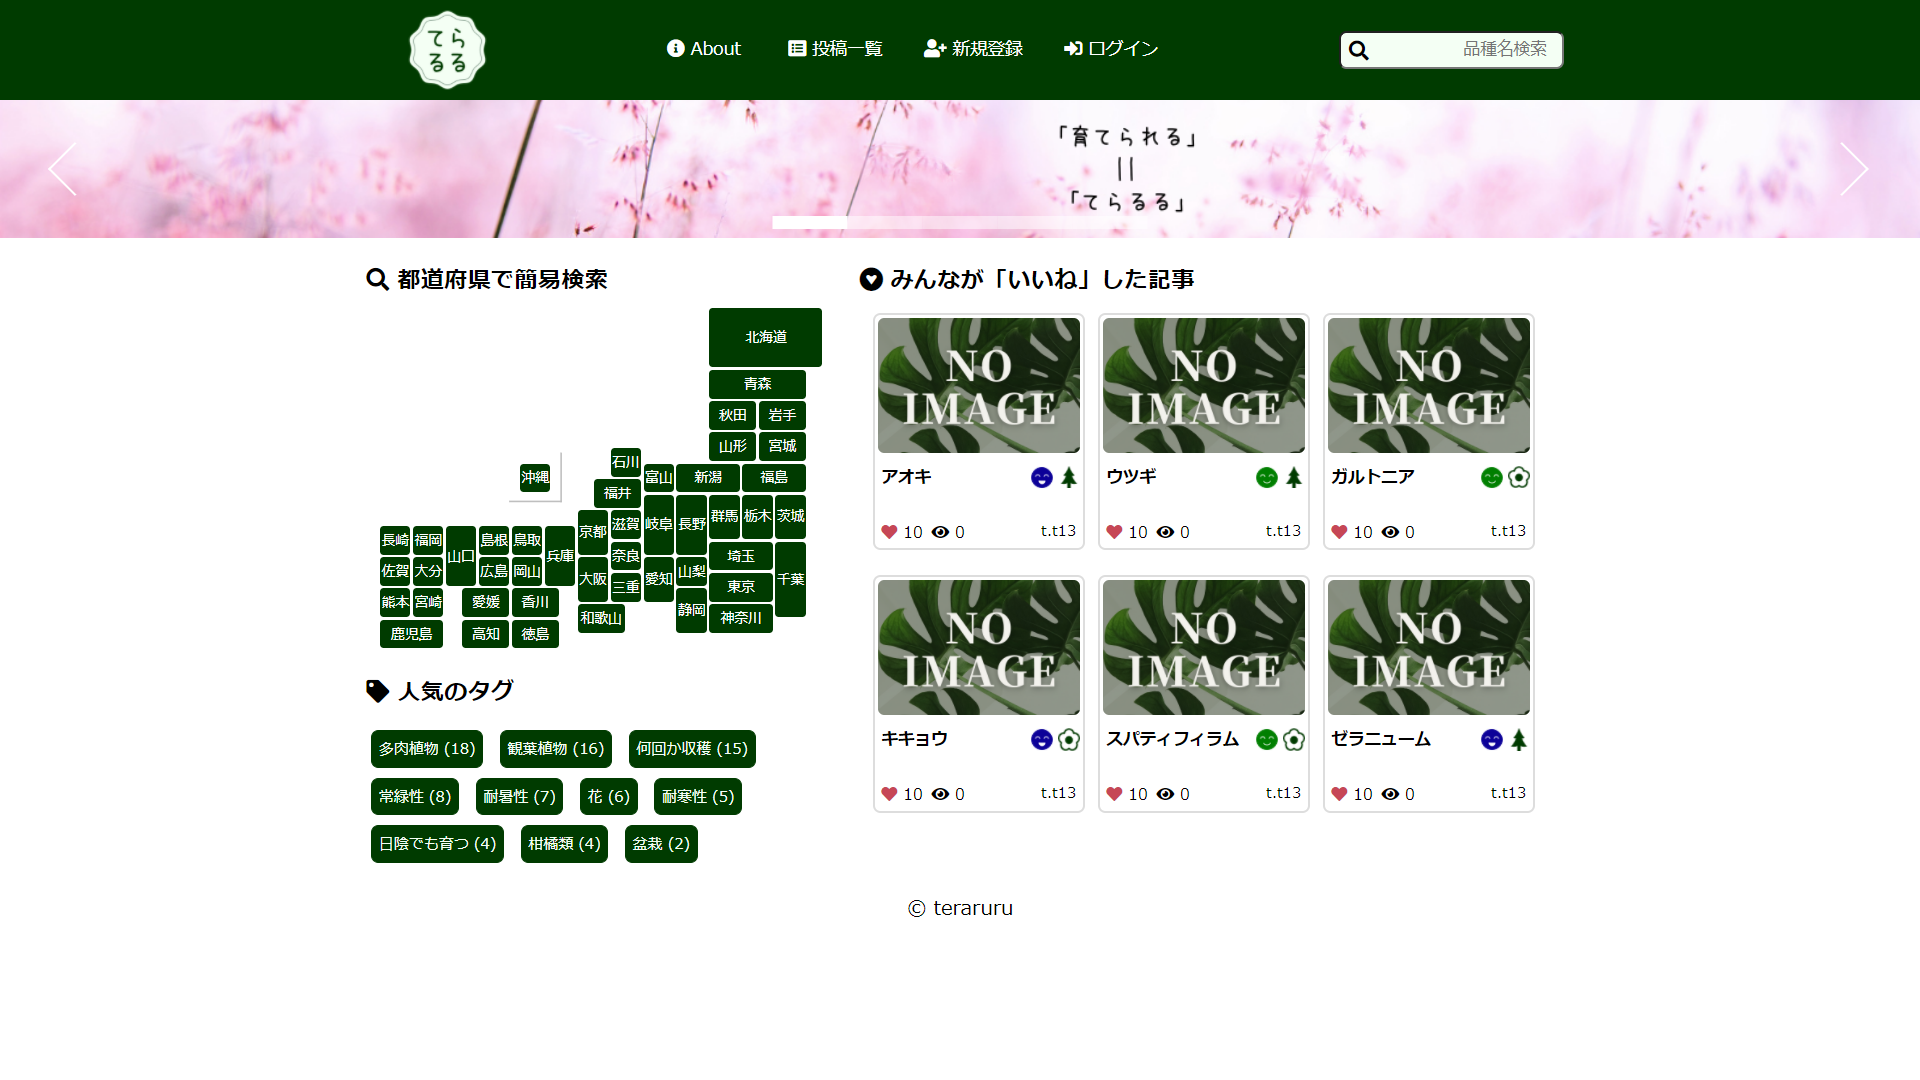This screenshot has width=1920, height=1080.
Task: Click the てらるる site logo
Action: (x=447, y=50)
